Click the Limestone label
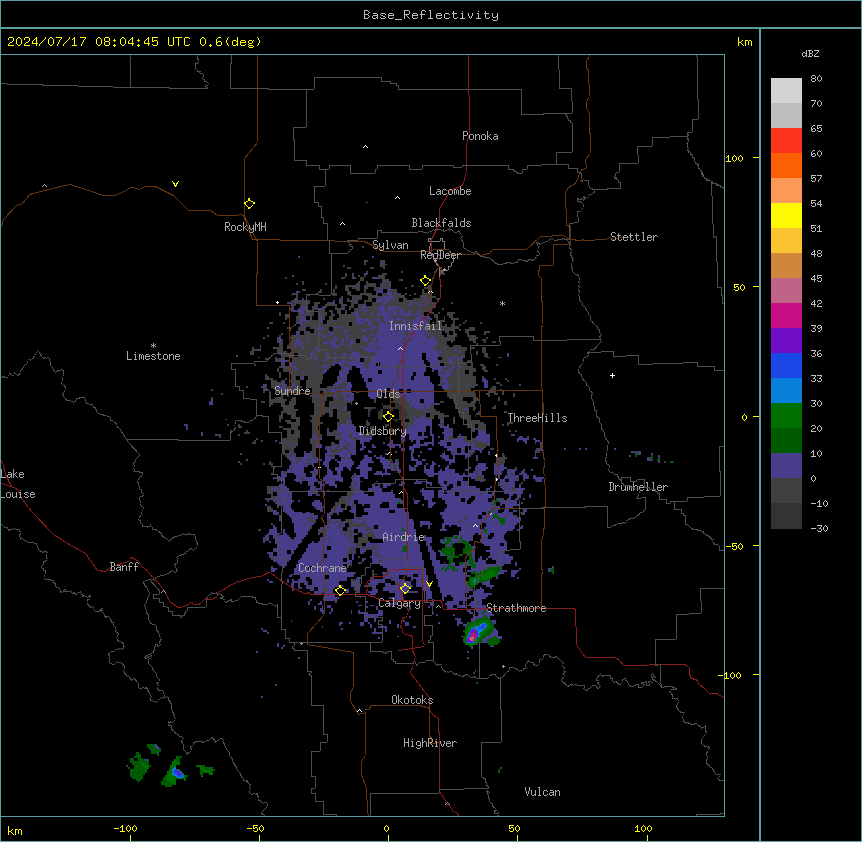862x842 pixels. pos(153,356)
